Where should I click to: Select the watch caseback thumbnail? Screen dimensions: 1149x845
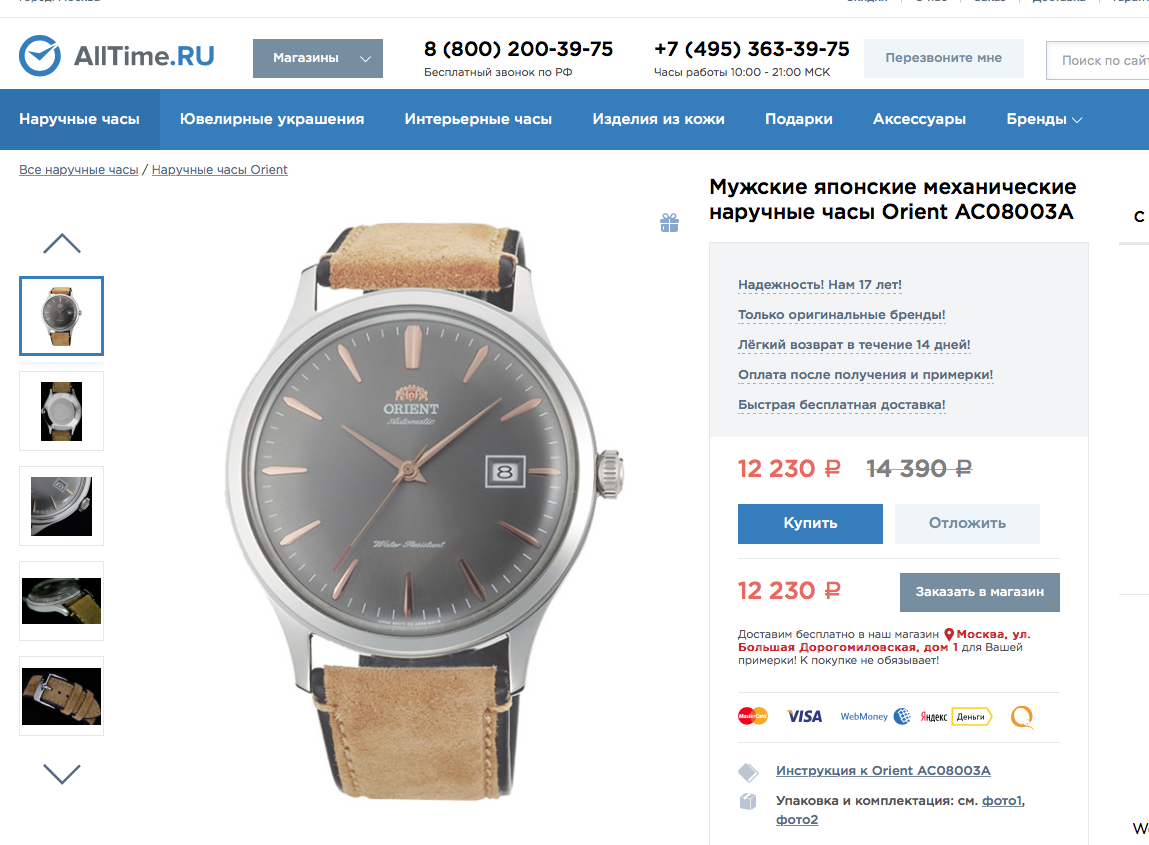click(62, 411)
